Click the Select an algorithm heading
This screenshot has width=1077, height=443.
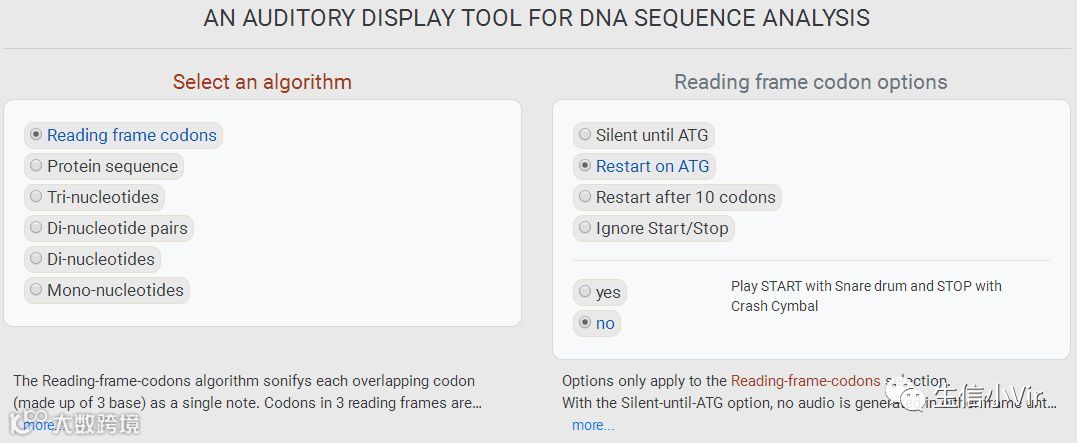click(x=262, y=82)
